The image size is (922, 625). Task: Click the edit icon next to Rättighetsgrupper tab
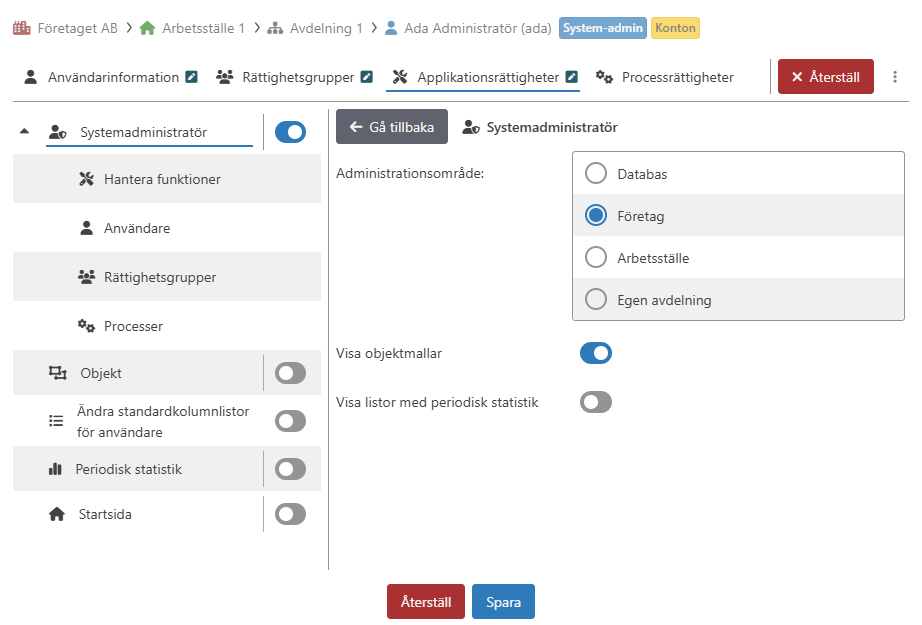[x=367, y=77]
